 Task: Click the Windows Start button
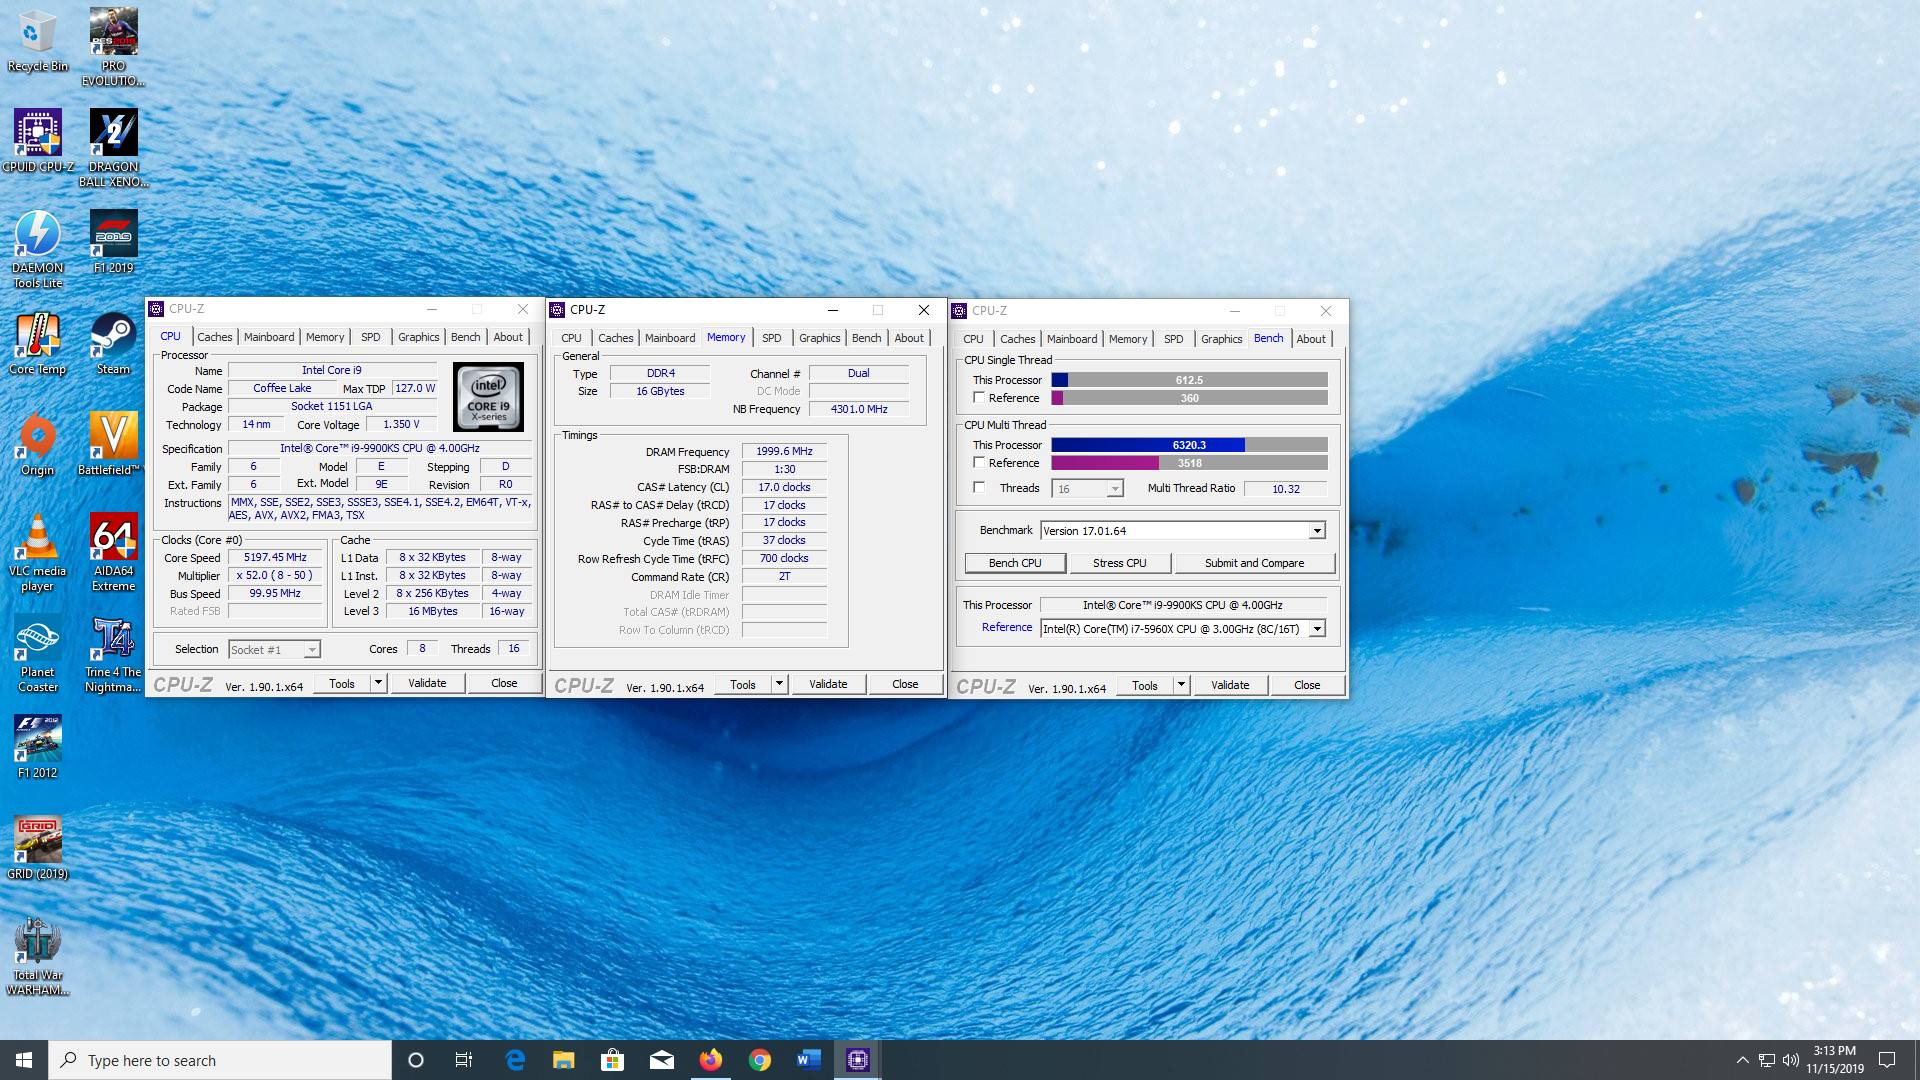[x=24, y=1060]
